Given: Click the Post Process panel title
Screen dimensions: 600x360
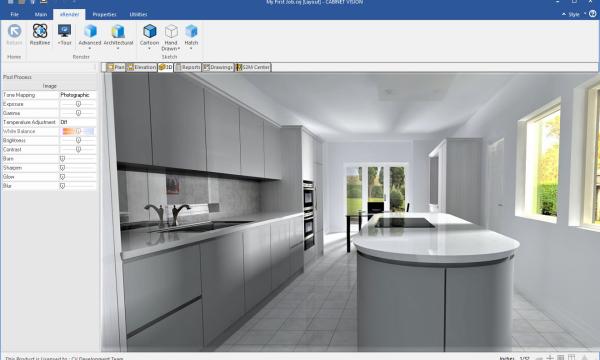Looking at the screenshot, I should (x=17, y=77).
